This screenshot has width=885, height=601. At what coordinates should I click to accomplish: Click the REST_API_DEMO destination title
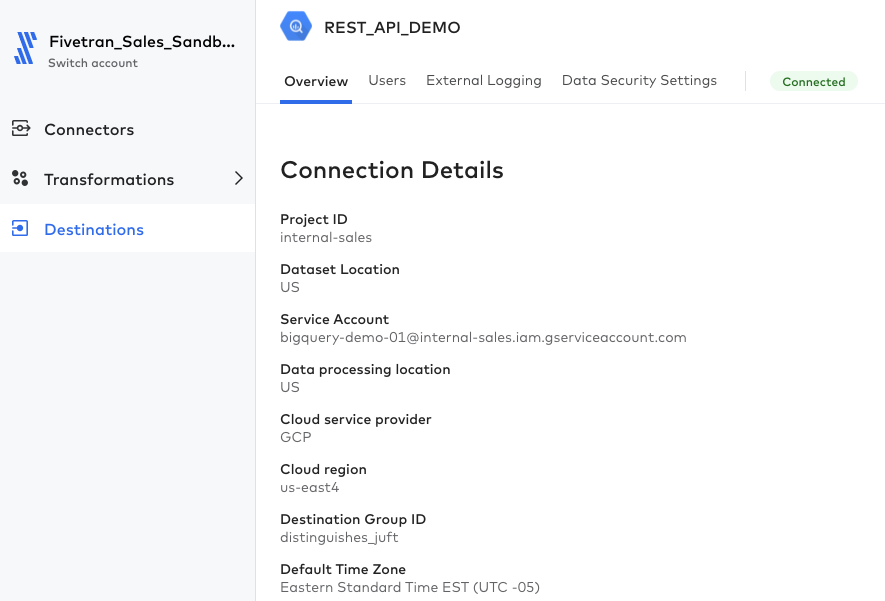(392, 27)
